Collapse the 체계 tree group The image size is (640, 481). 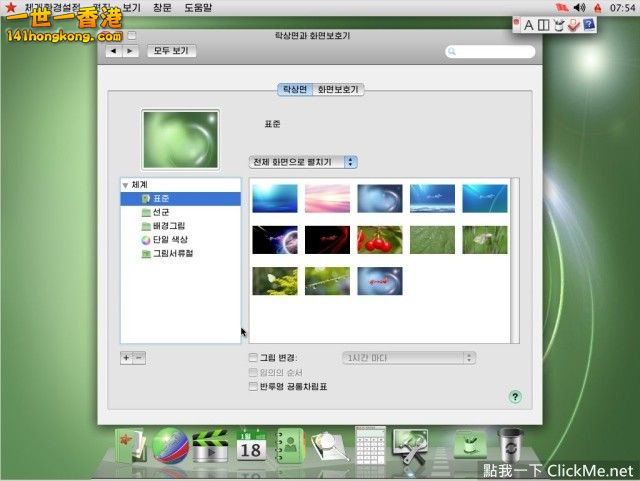pyautogui.click(x=125, y=185)
